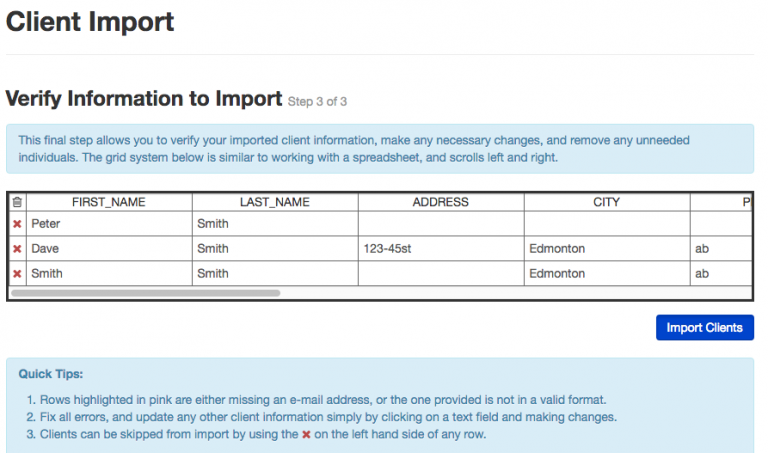Click the empty address cell in third row

[441, 273]
